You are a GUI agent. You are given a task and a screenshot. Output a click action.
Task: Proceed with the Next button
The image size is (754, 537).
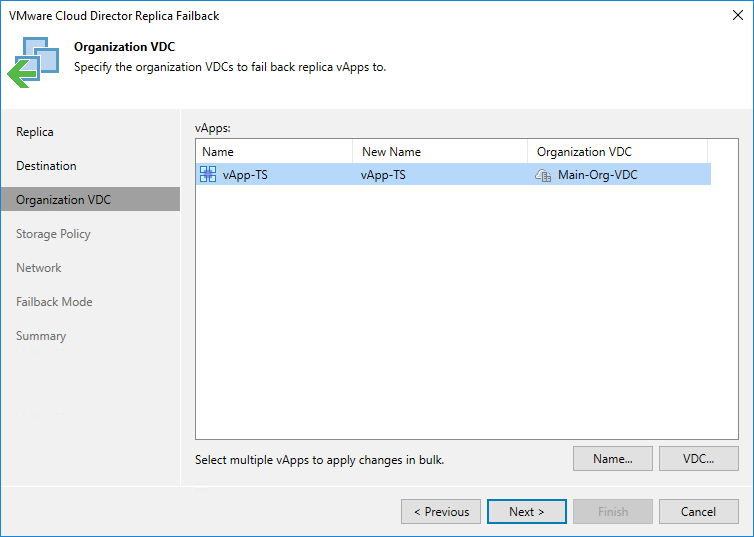[x=527, y=512]
